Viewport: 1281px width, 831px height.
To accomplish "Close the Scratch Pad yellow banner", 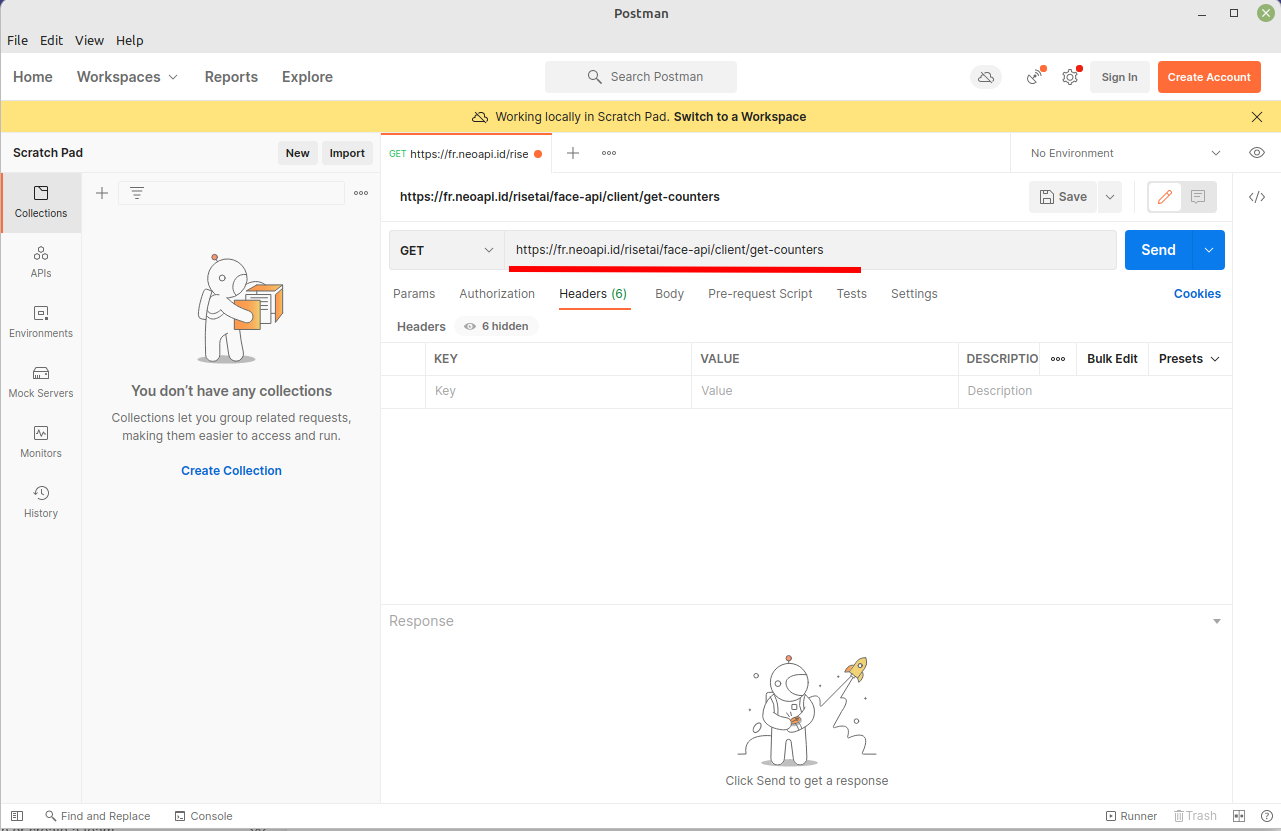I will (x=1257, y=117).
